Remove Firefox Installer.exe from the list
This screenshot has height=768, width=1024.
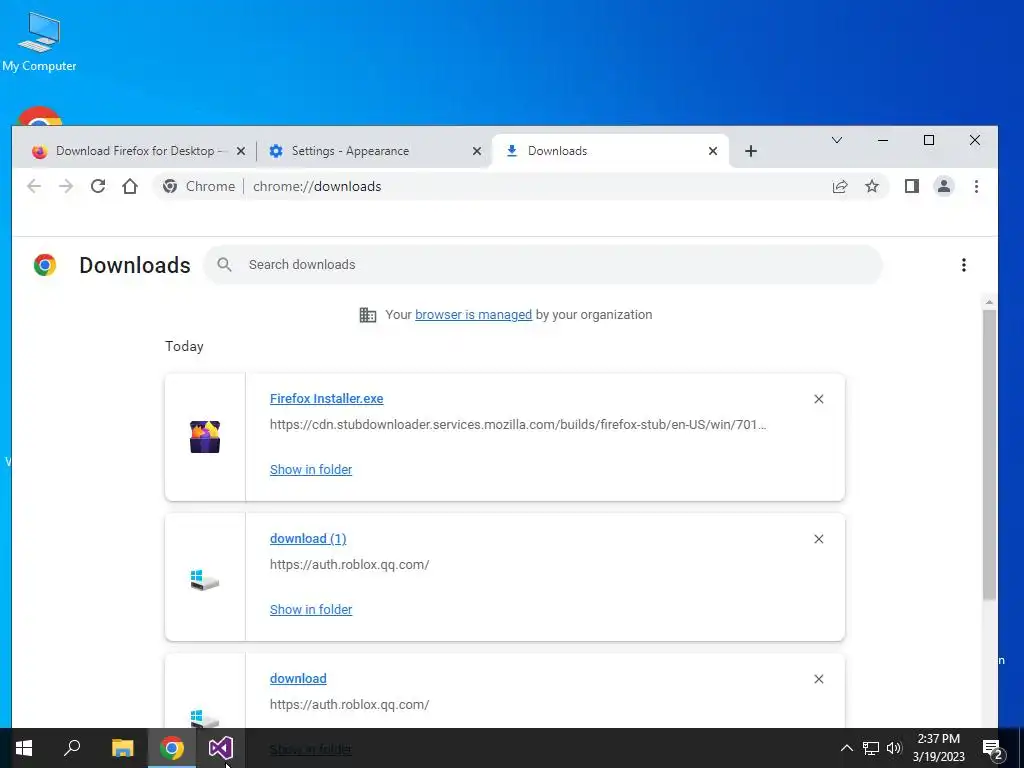[x=819, y=399]
